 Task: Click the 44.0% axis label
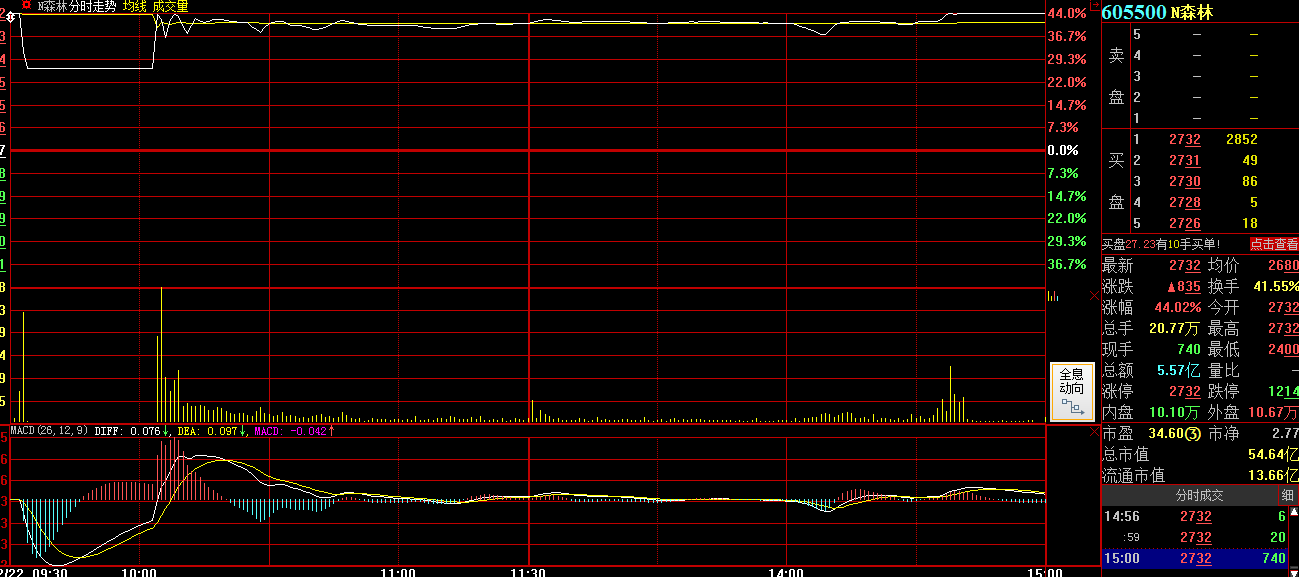[x=1067, y=14]
